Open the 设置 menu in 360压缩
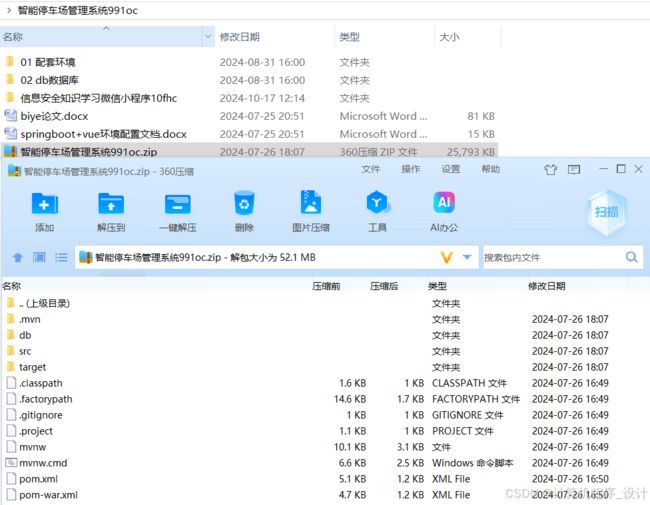This screenshot has width=650, height=505. [451, 169]
